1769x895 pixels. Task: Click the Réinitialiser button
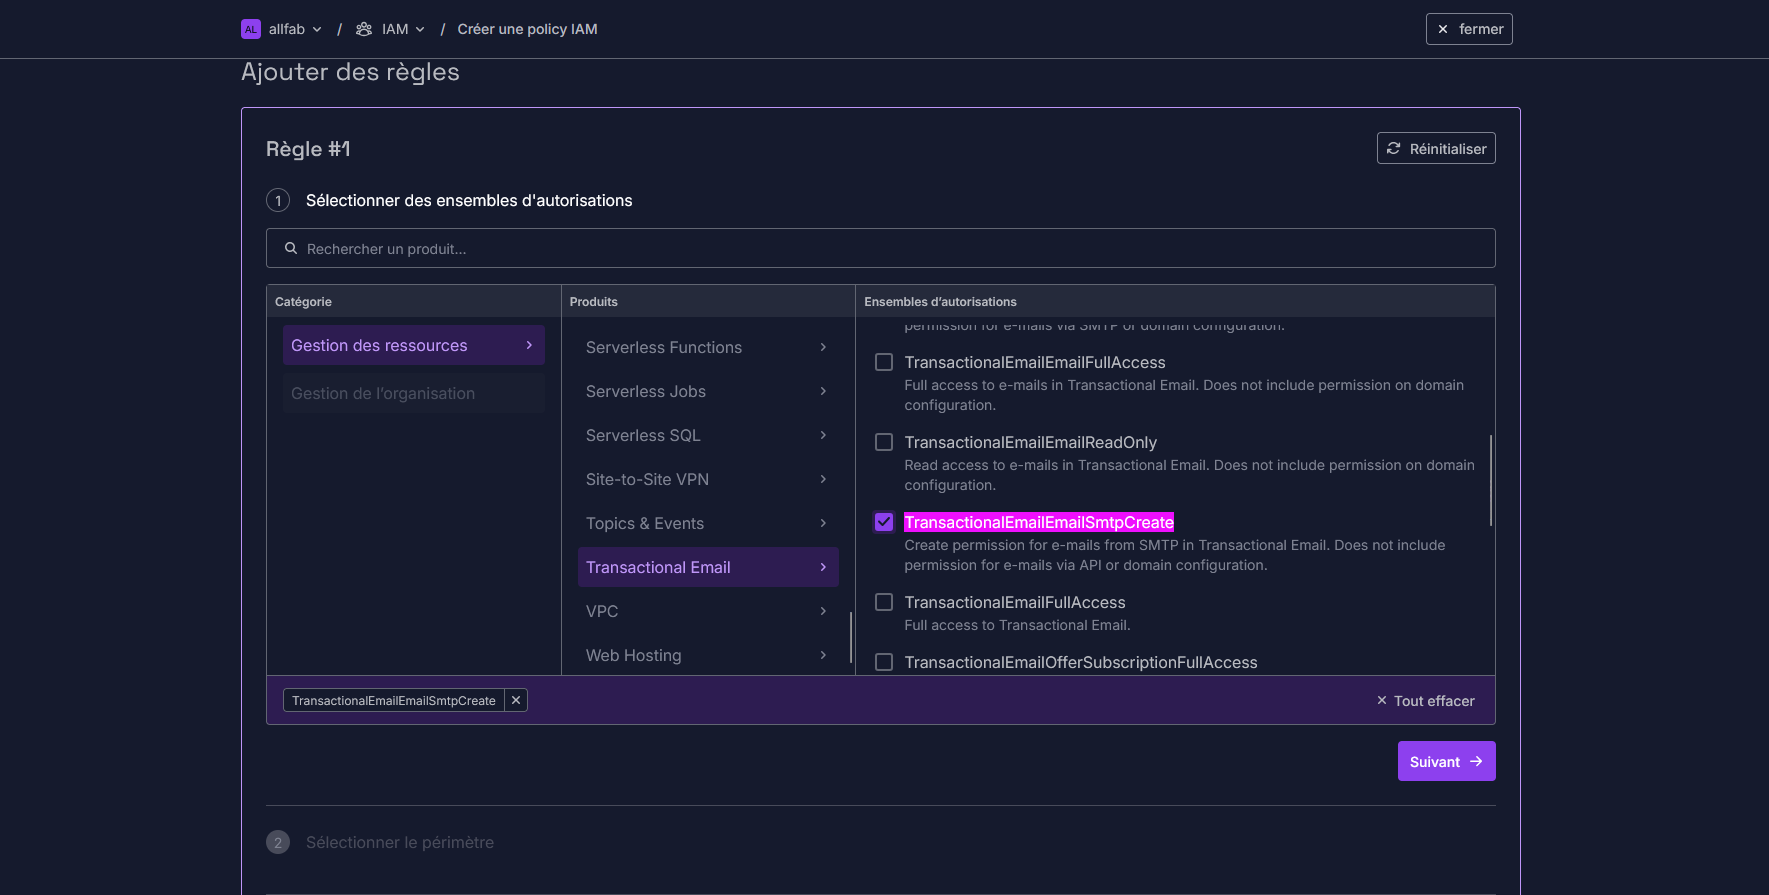pyautogui.click(x=1436, y=148)
